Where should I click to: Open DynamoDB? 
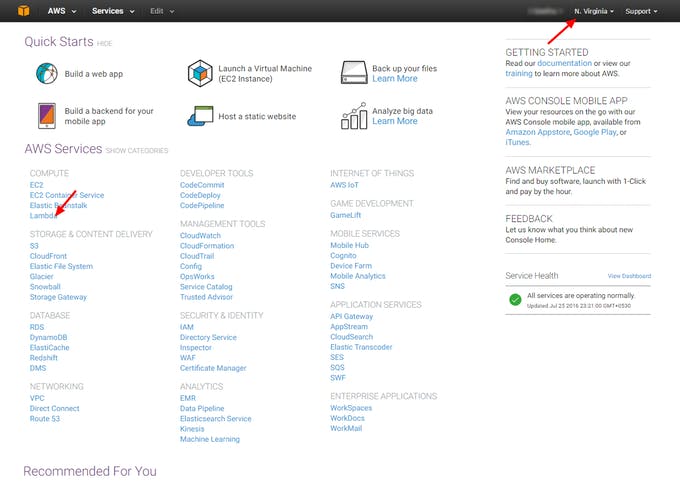[48, 337]
